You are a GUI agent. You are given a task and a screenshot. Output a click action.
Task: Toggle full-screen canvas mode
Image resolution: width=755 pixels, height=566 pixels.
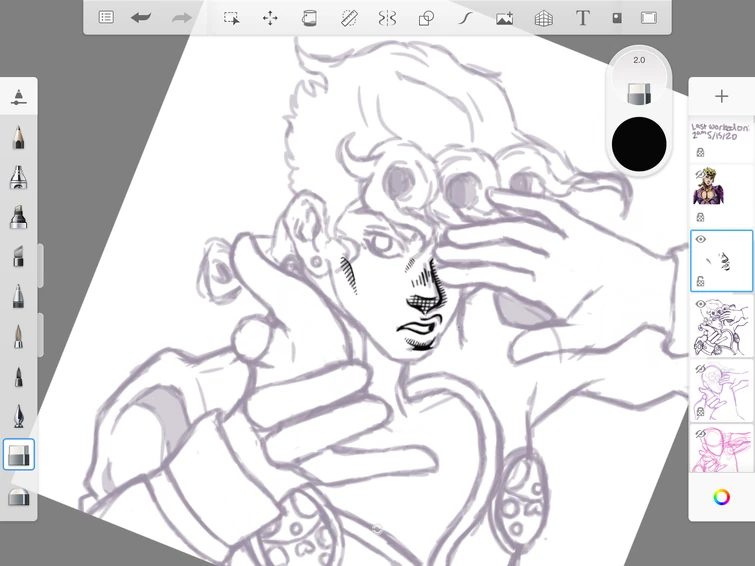coord(649,18)
